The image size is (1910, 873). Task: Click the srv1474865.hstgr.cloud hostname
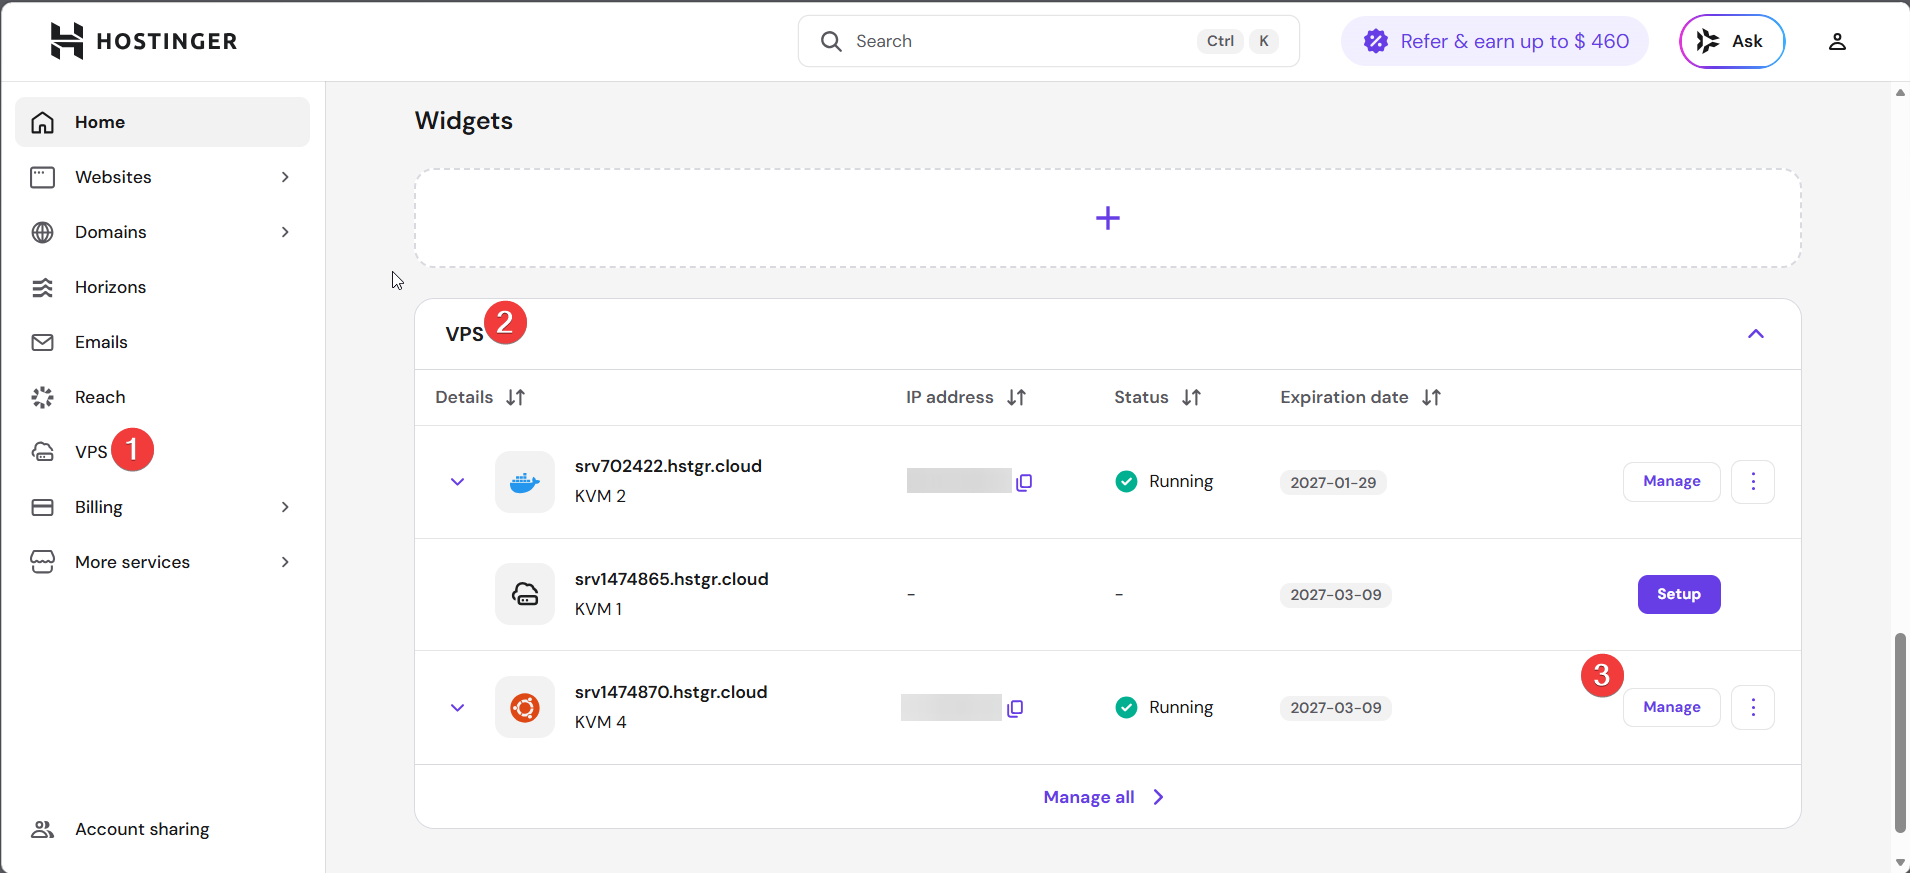672,579
